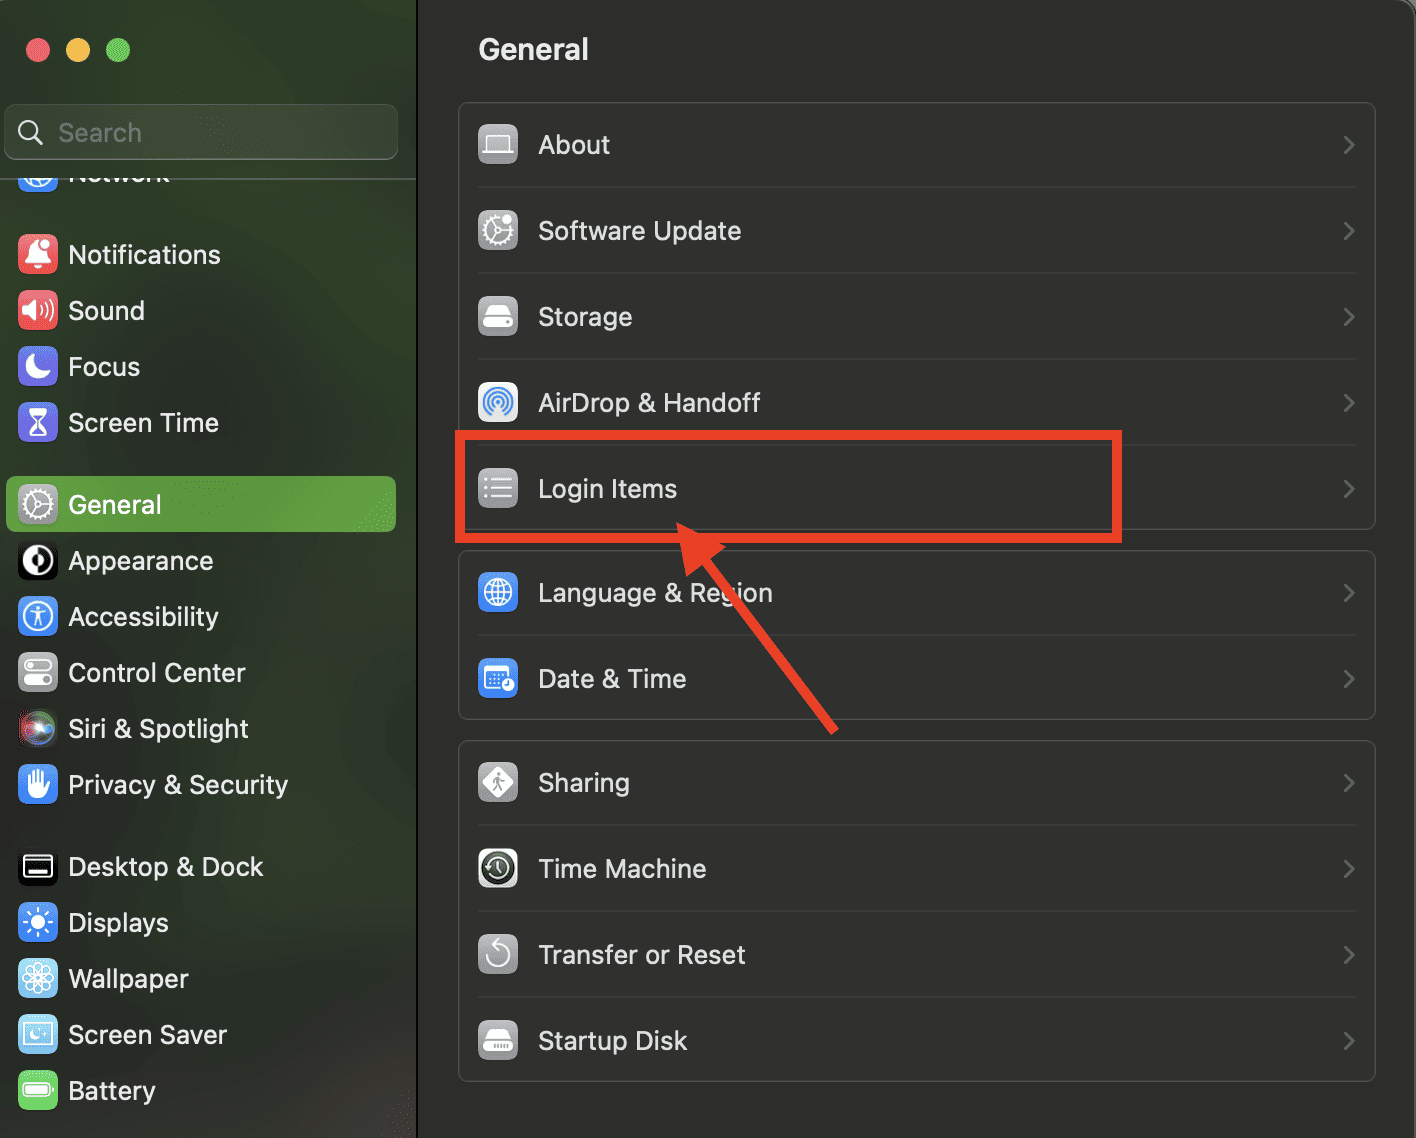The image size is (1416, 1138).
Task: Select Desktop & Dock in sidebar
Action: pos(165,867)
